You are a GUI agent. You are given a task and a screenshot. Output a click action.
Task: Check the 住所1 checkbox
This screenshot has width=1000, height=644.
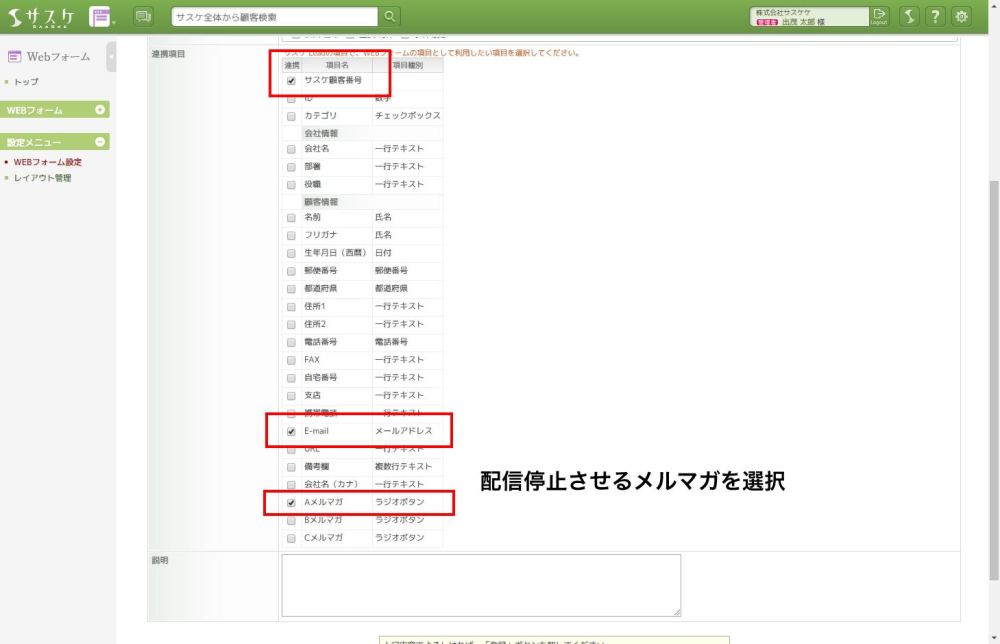pyautogui.click(x=291, y=307)
